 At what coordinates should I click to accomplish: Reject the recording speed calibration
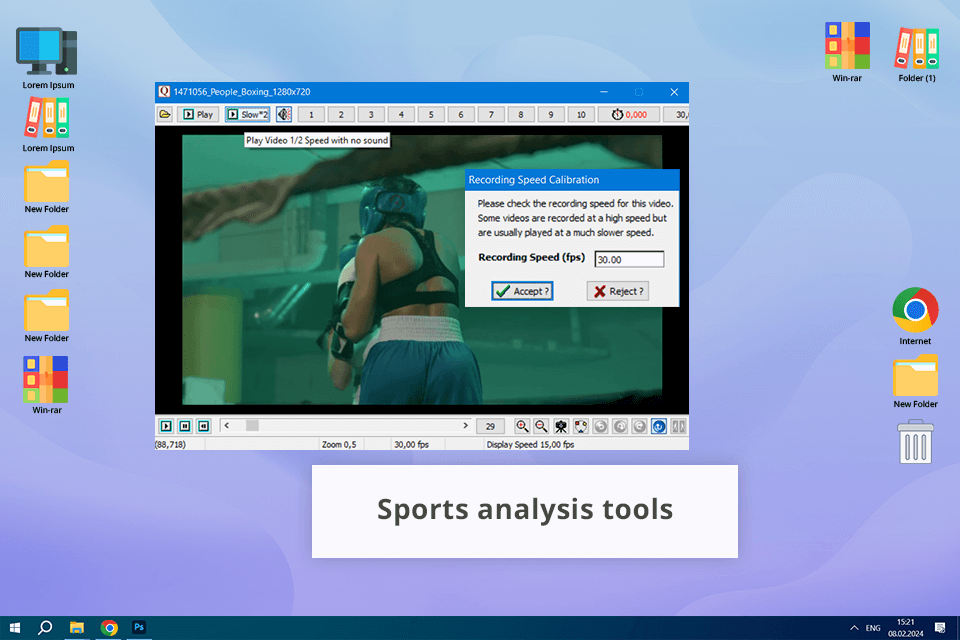[x=618, y=291]
